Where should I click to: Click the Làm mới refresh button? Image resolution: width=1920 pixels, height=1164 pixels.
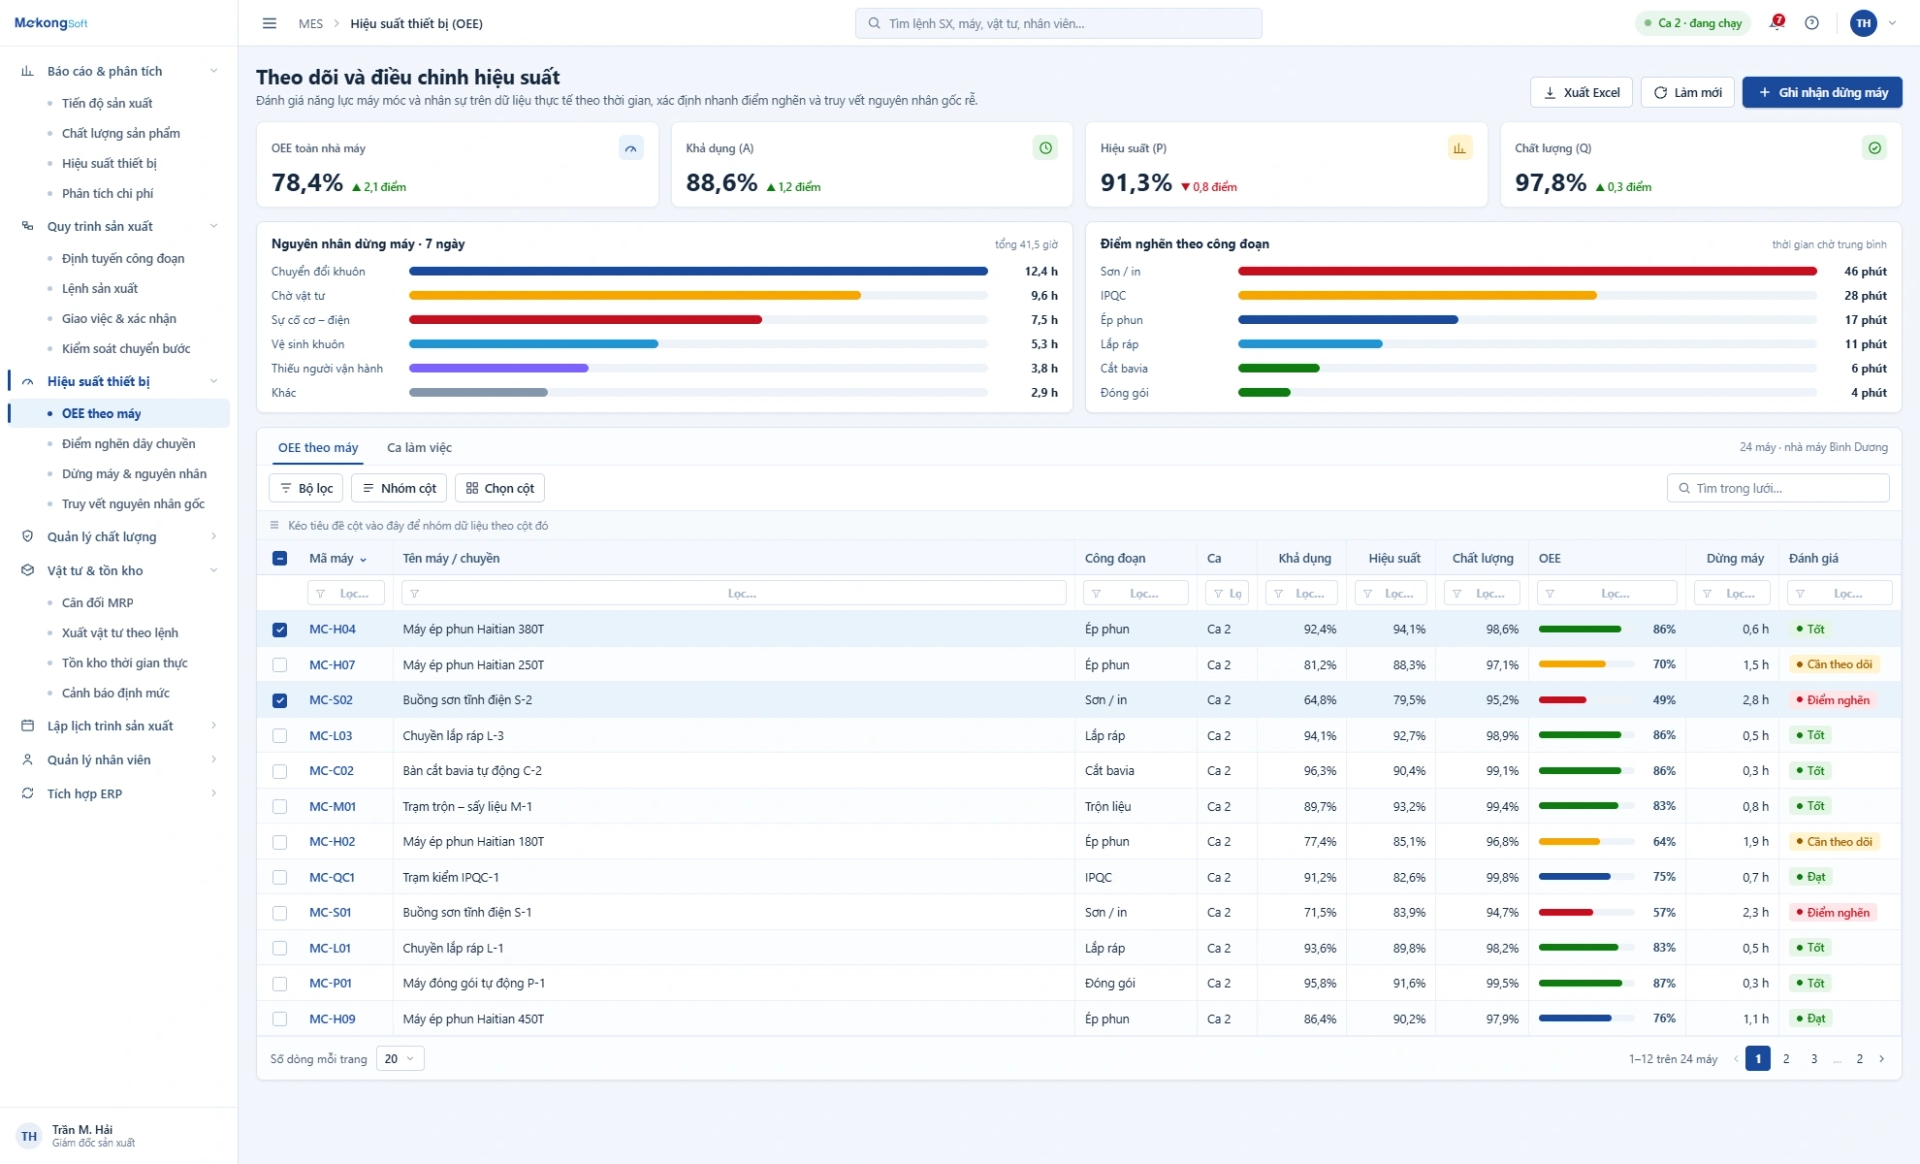tap(1687, 92)
